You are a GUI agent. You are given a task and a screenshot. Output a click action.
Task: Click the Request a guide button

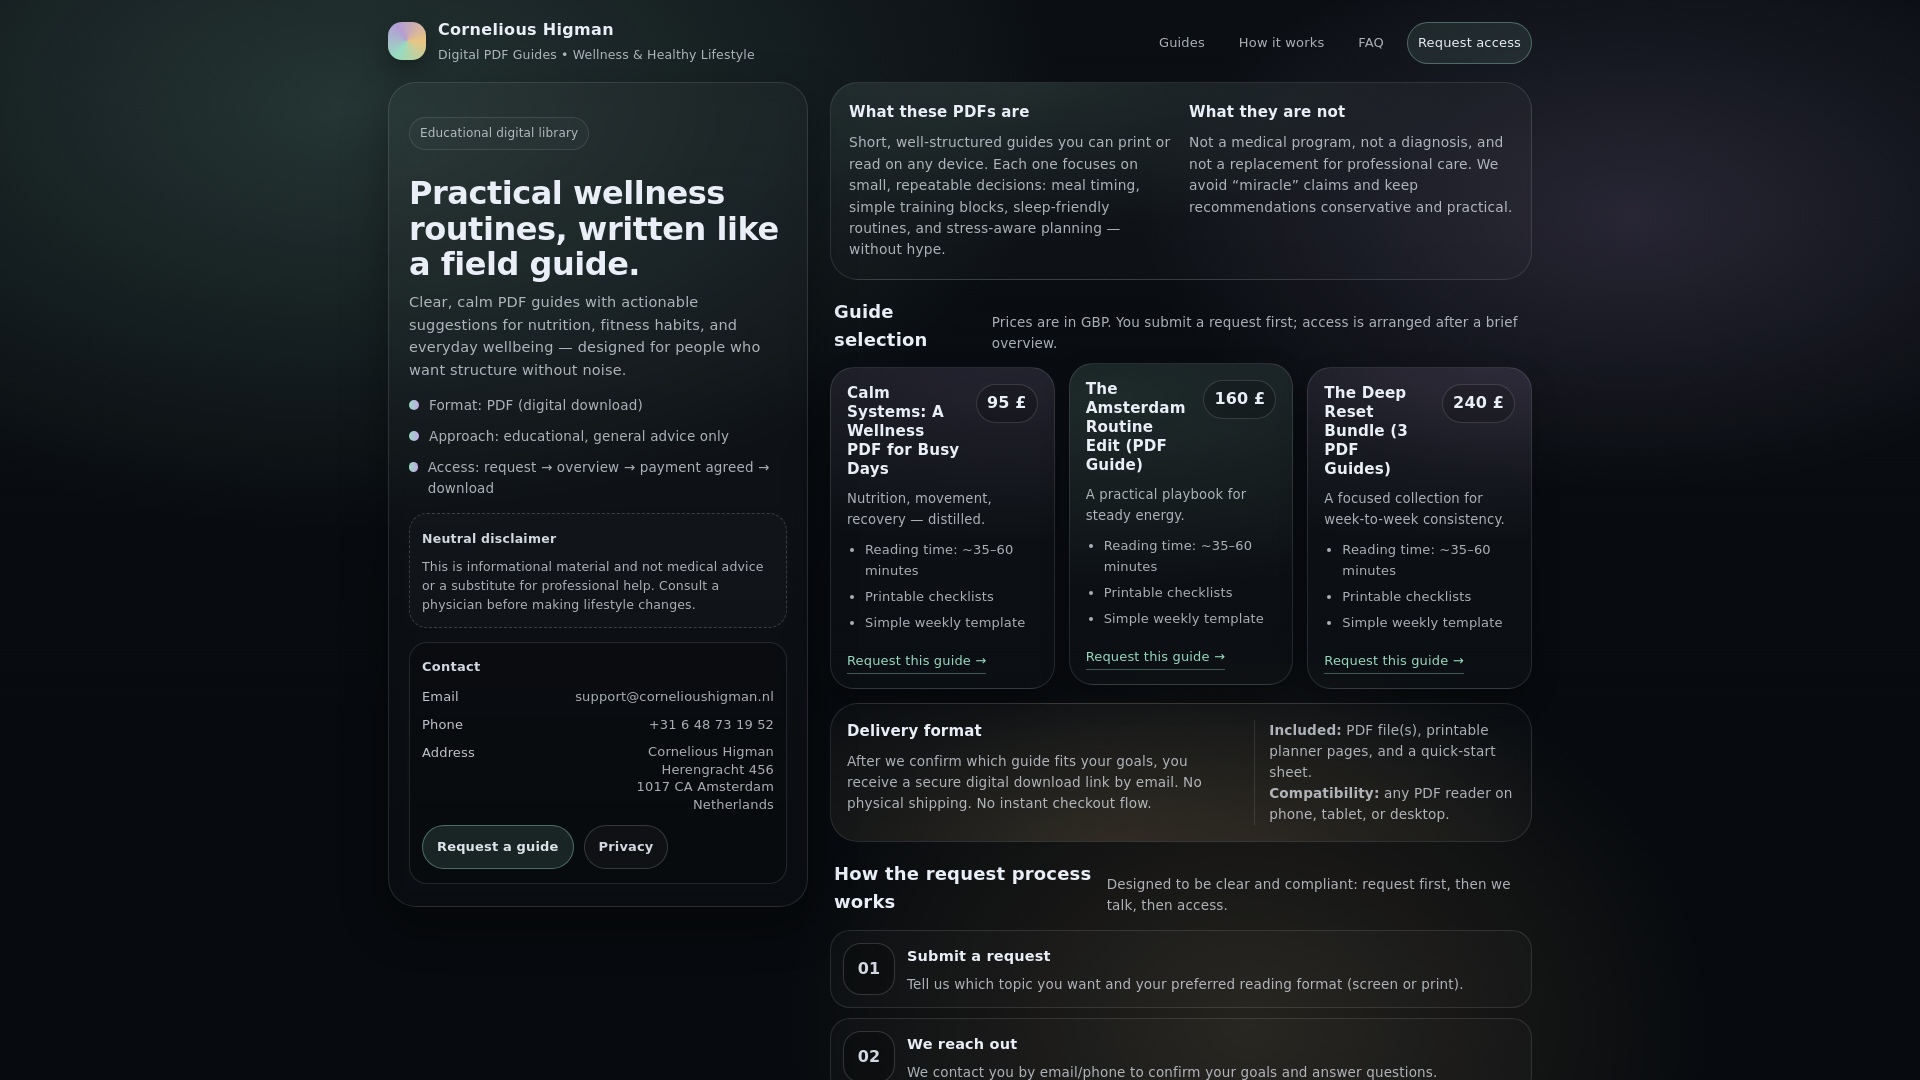click(x=497, y=847)
